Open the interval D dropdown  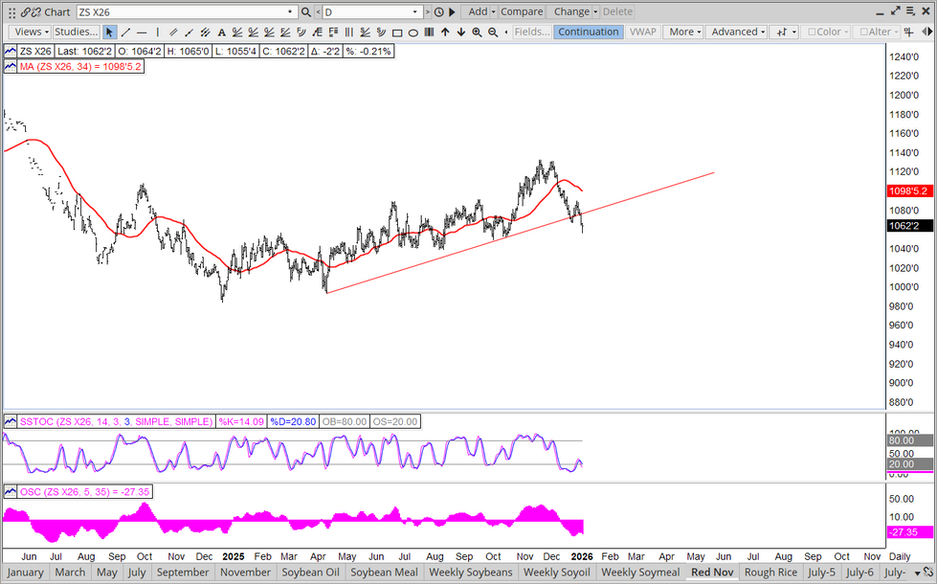415,12
